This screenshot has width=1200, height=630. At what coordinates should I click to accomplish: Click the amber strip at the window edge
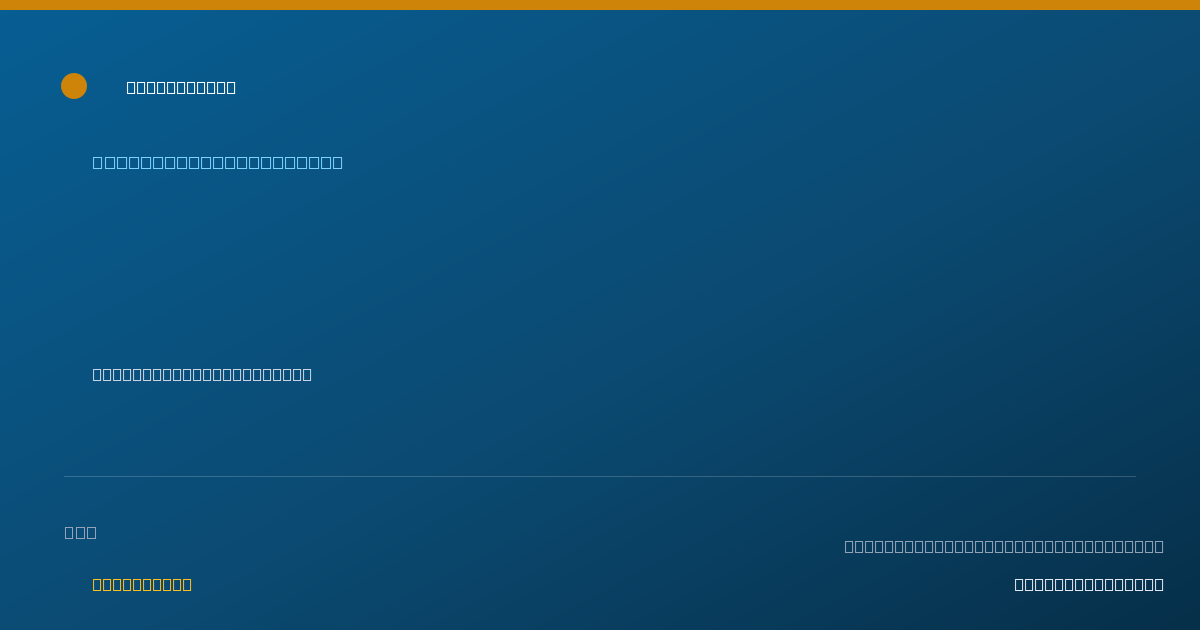coord(600,5)
